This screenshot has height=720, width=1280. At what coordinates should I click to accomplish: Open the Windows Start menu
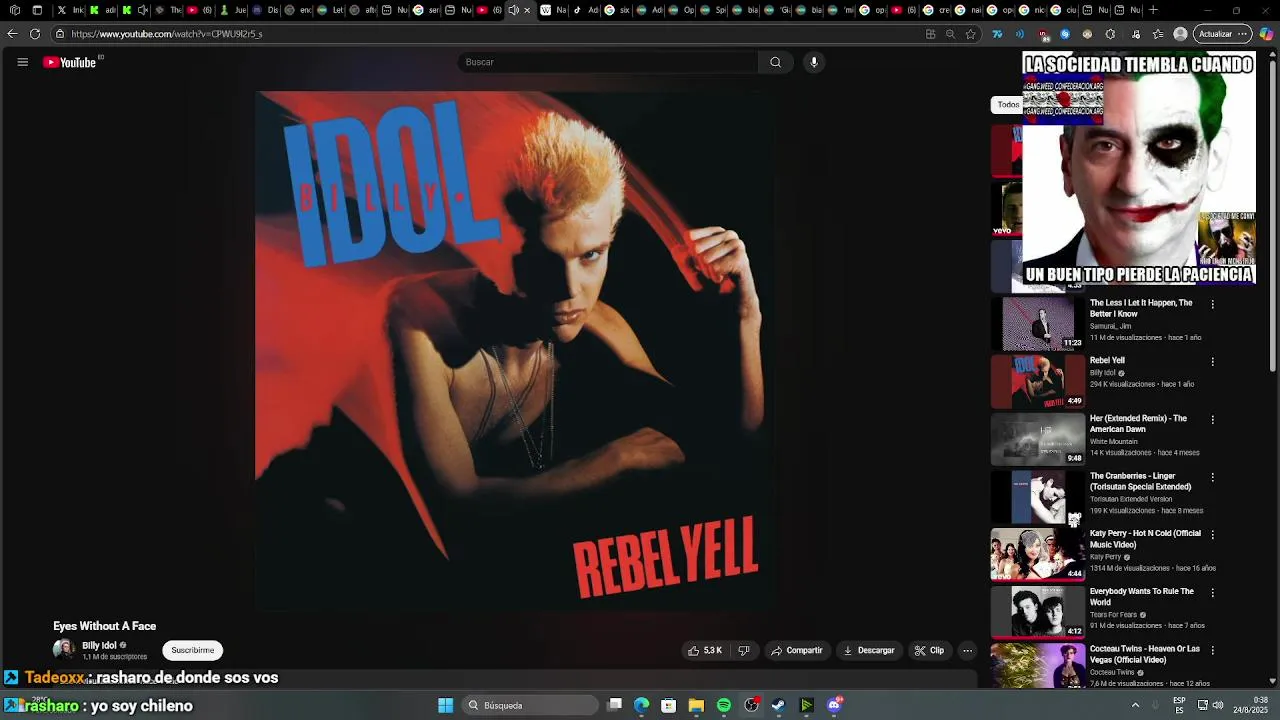point(446,705)
